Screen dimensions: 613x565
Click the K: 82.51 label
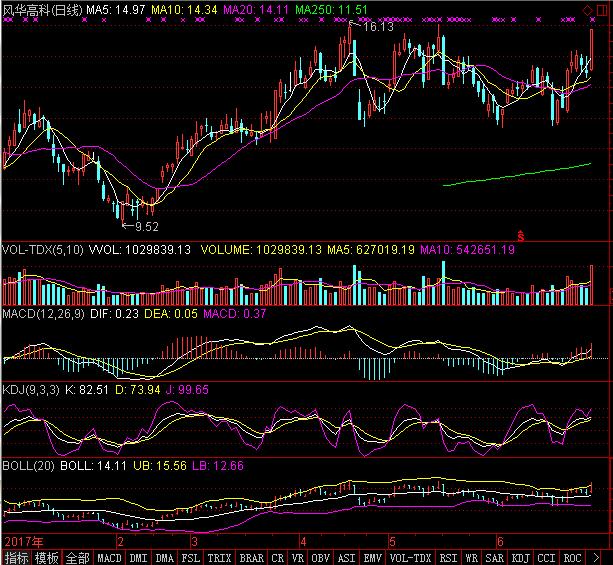(x=86, y=390)
